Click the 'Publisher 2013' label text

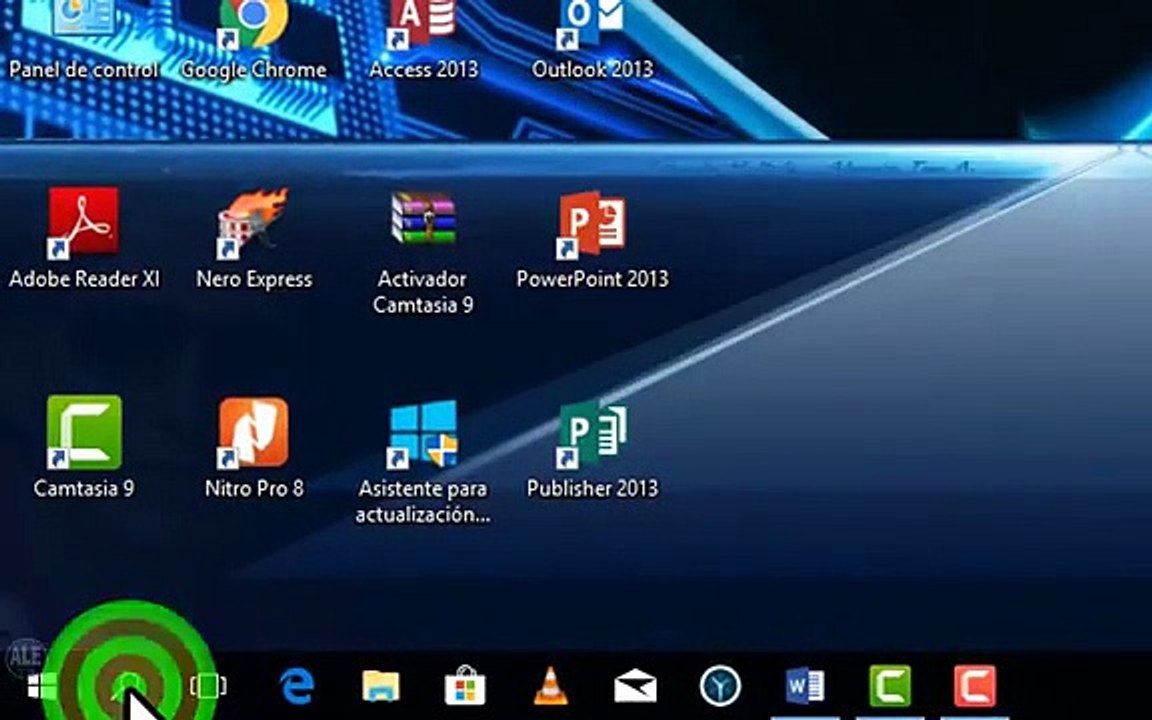(x=592, y=489)
